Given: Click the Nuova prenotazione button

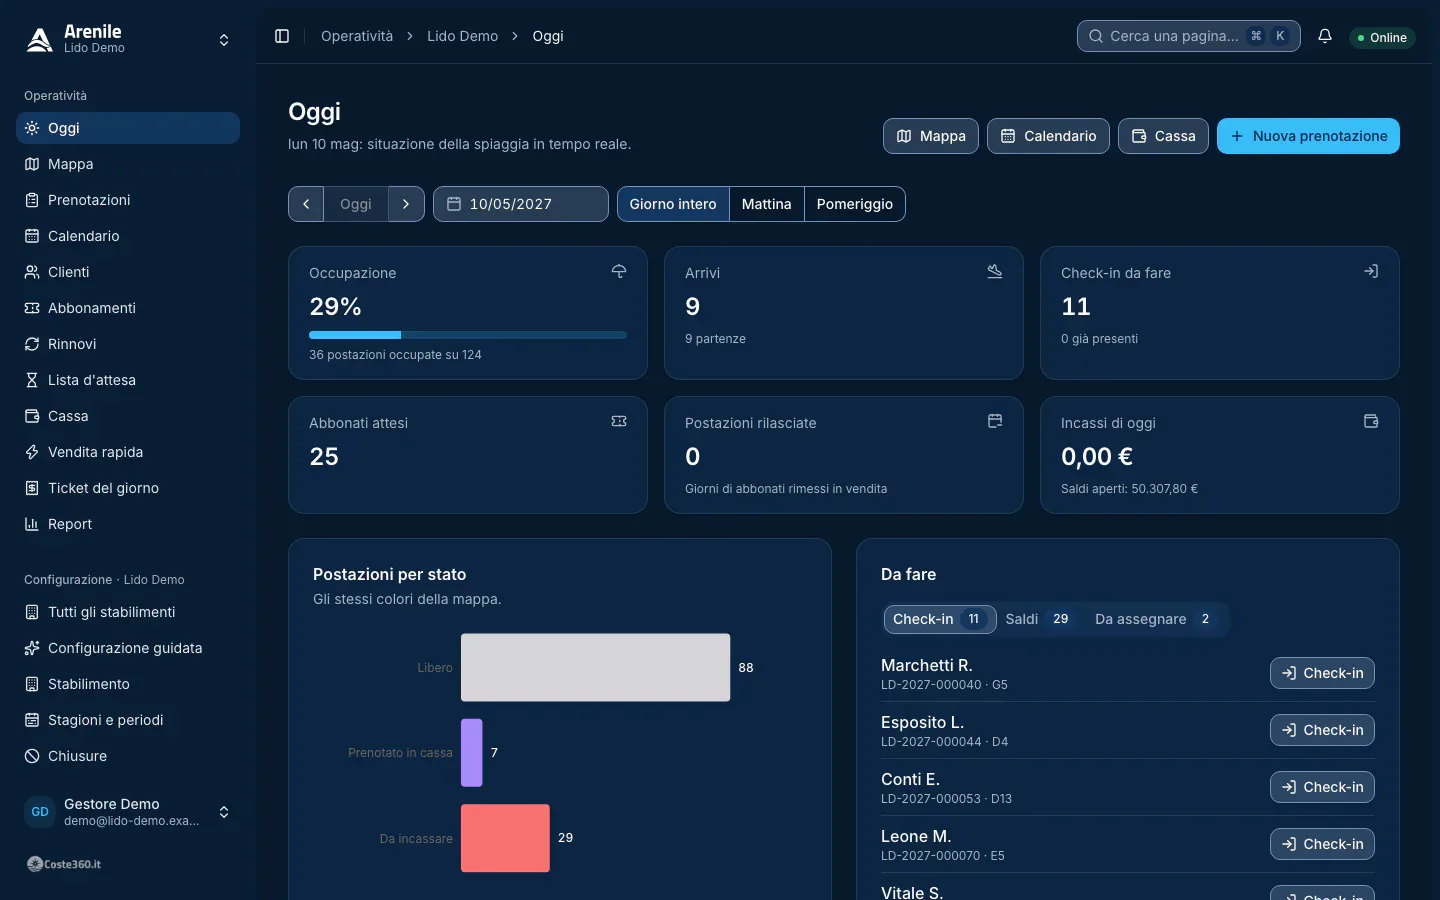Looking at the screenshot, I should click(1308, 136).
